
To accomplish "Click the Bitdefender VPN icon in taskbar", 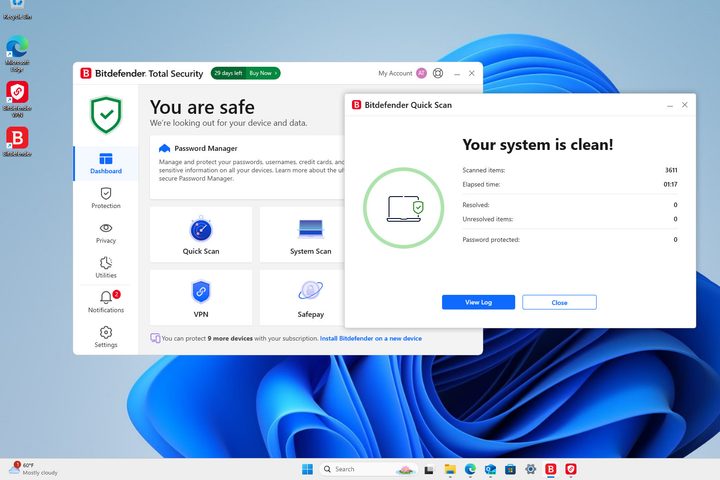I will pos(571,469).
